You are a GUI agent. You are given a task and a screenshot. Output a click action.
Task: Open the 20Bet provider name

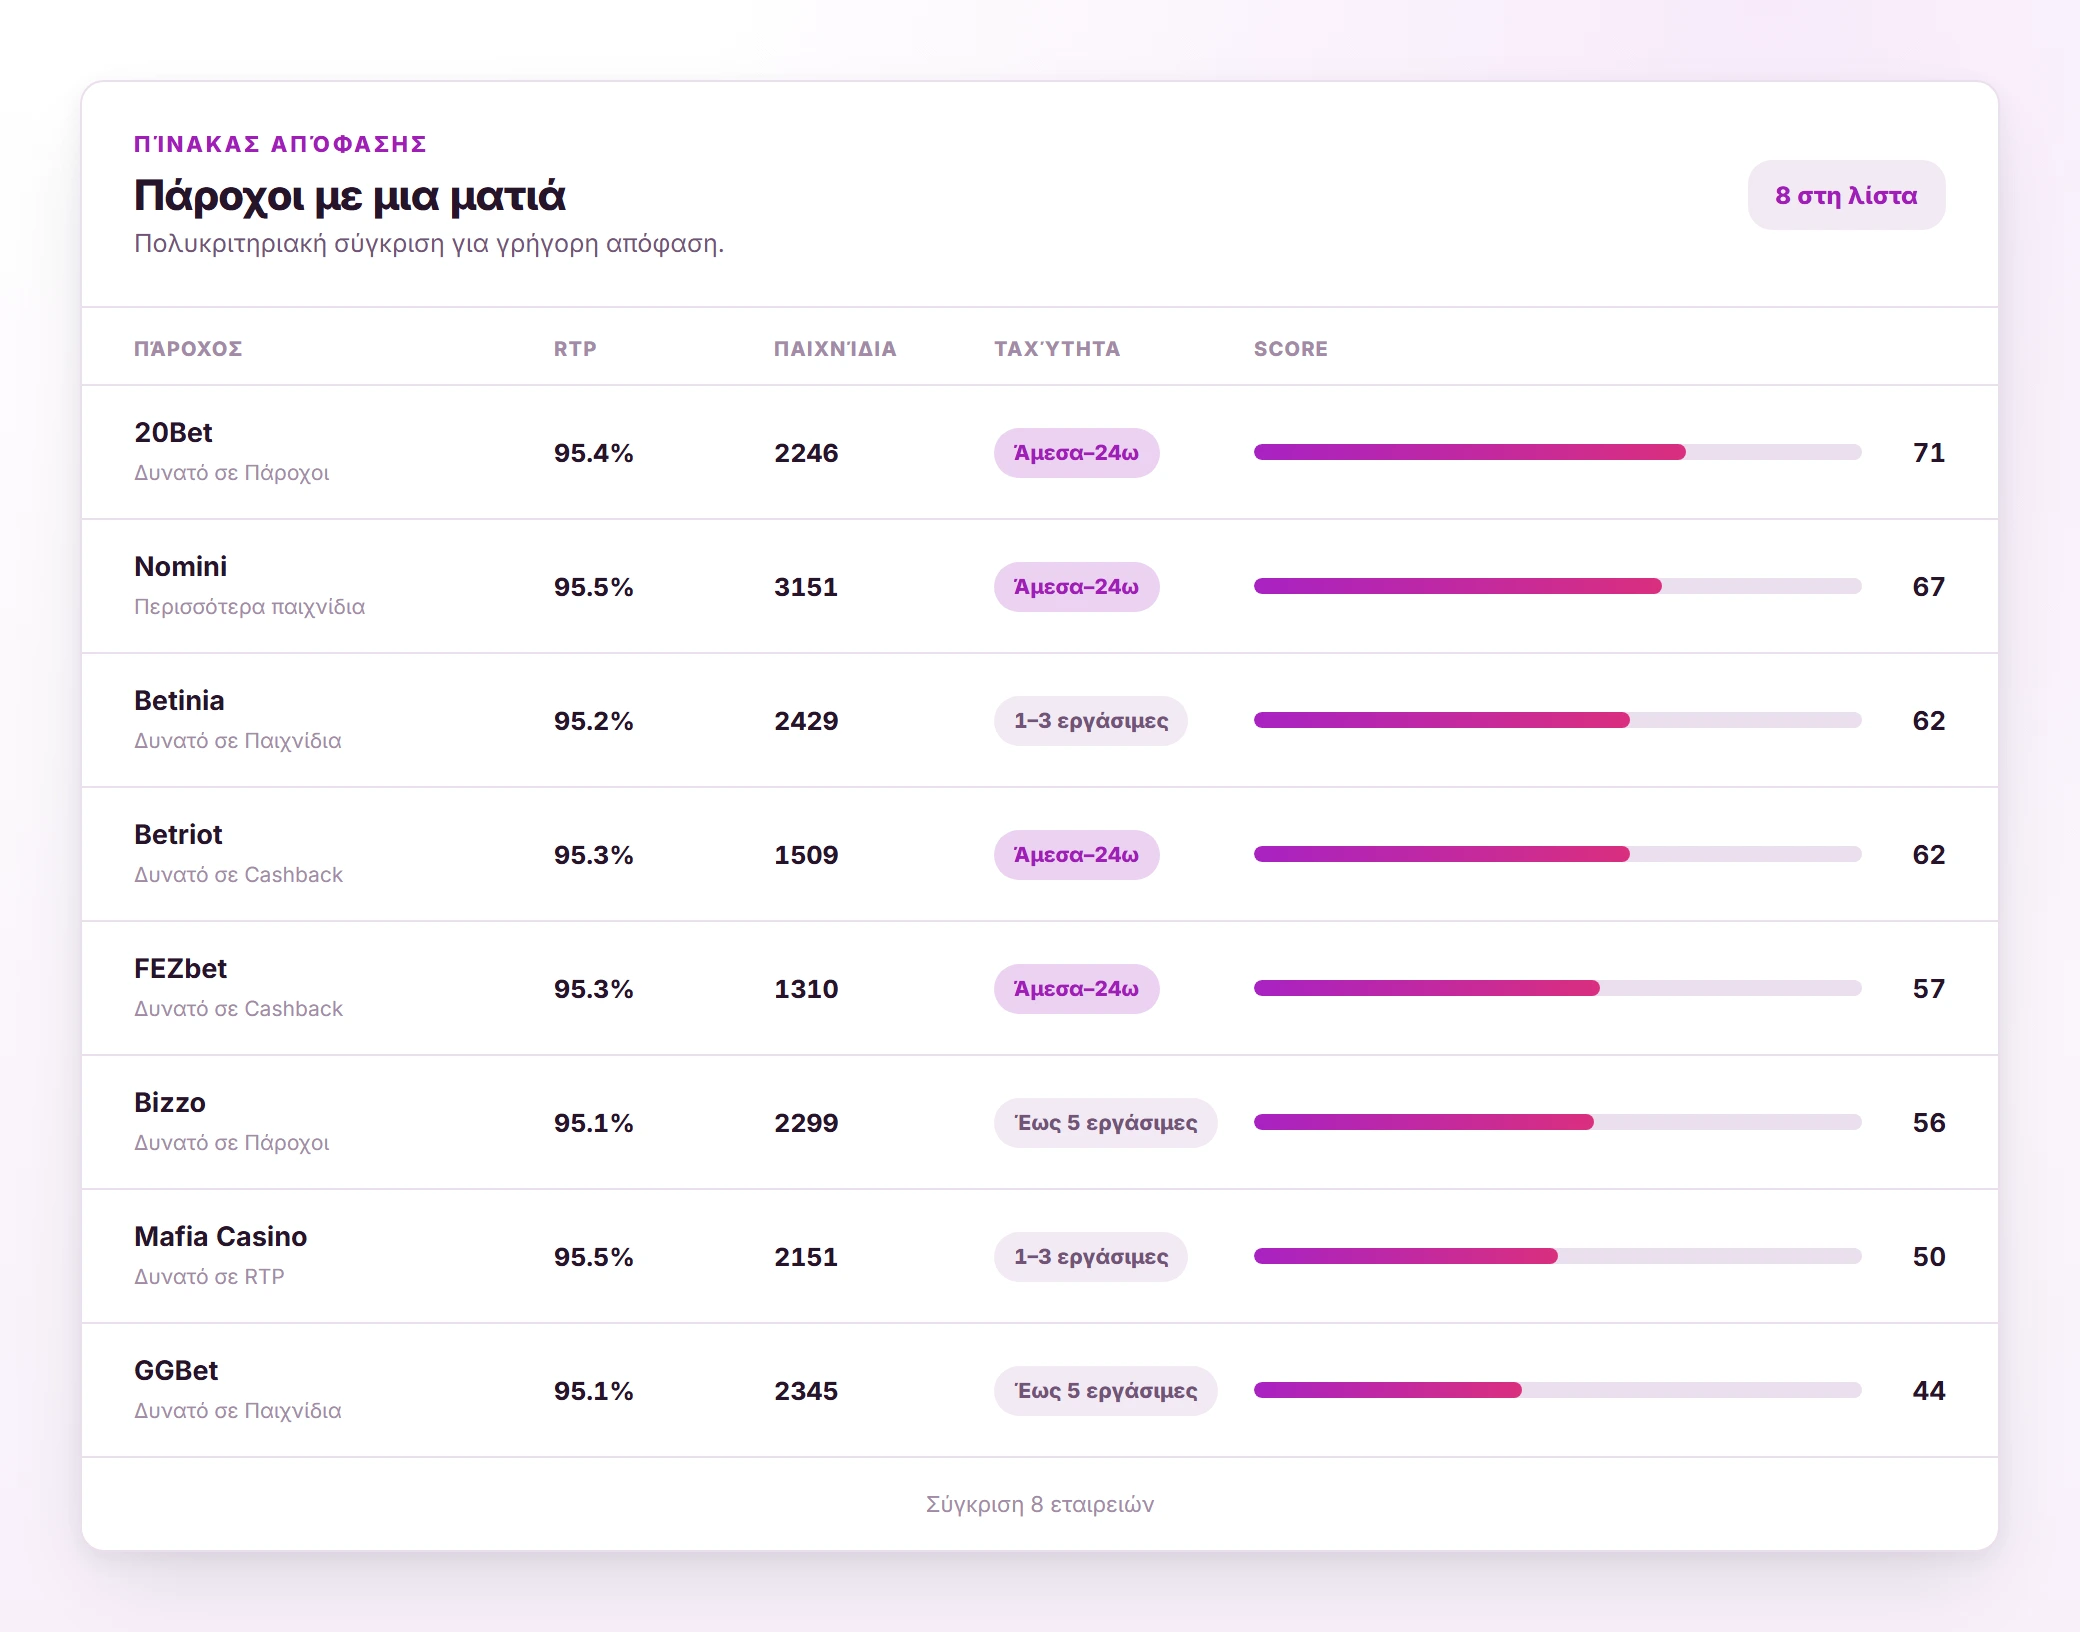[x=173, y=433]
